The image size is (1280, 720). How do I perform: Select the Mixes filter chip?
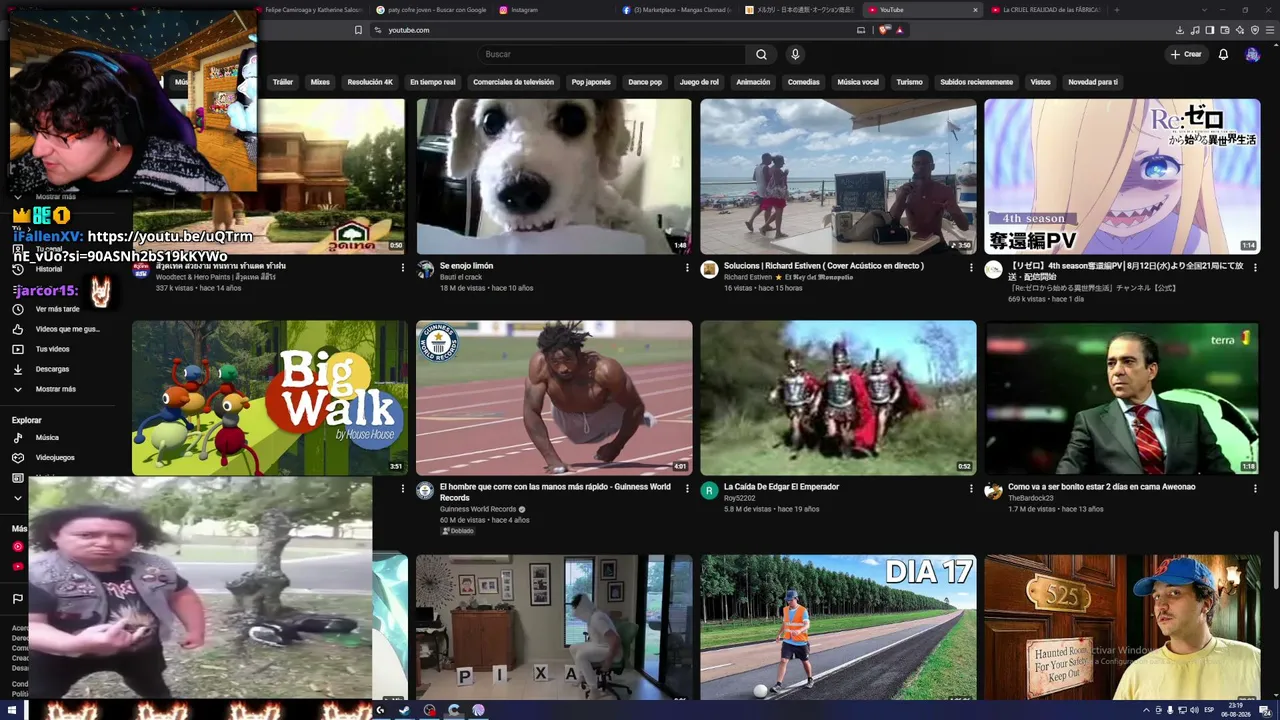click(320, 82)
